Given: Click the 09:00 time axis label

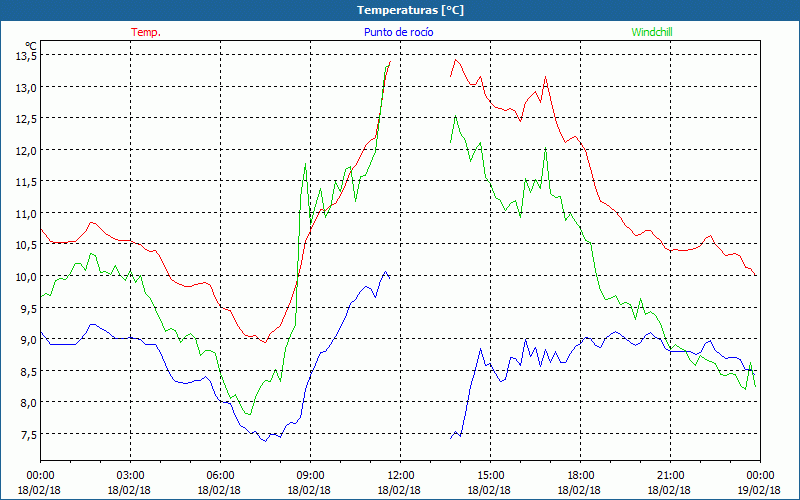Looking at the screenshot, I should coord(310,476).
